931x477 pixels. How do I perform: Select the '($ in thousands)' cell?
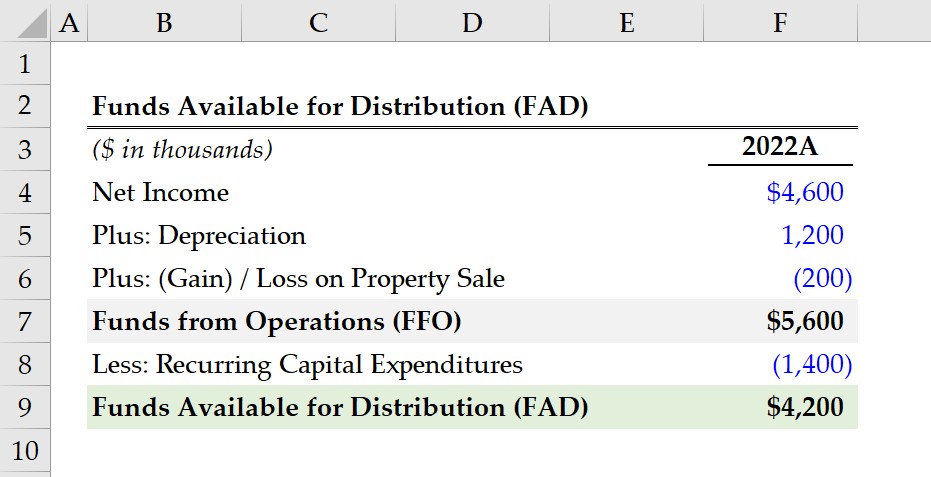[x=183, y=149]
